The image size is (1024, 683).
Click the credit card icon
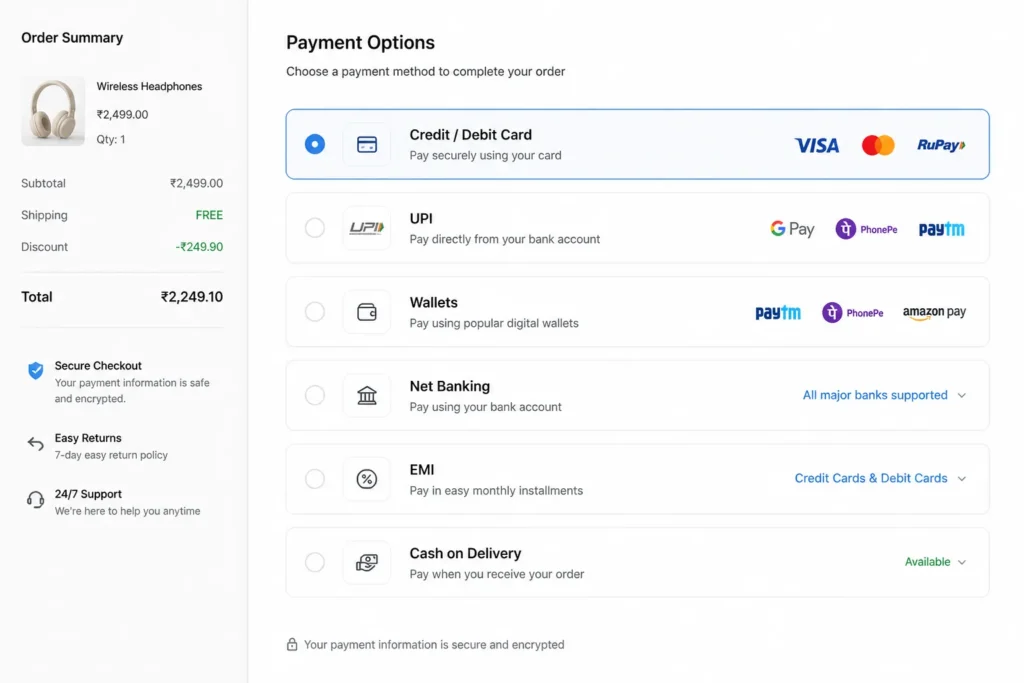click(x=367, y=144)
